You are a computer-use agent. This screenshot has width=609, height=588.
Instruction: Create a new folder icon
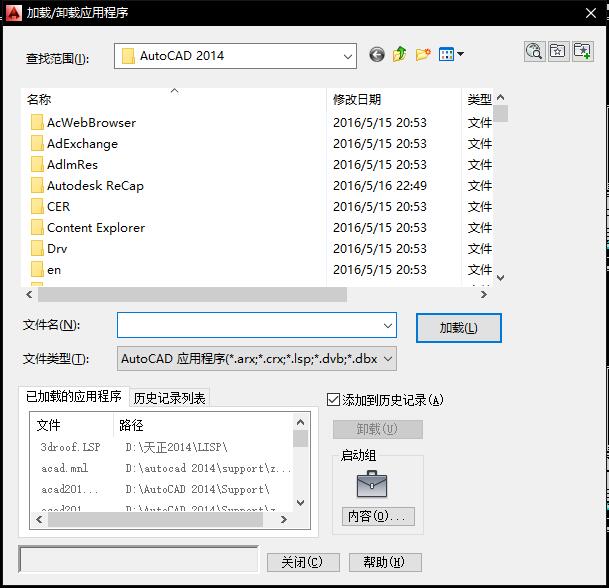(423, 54)
